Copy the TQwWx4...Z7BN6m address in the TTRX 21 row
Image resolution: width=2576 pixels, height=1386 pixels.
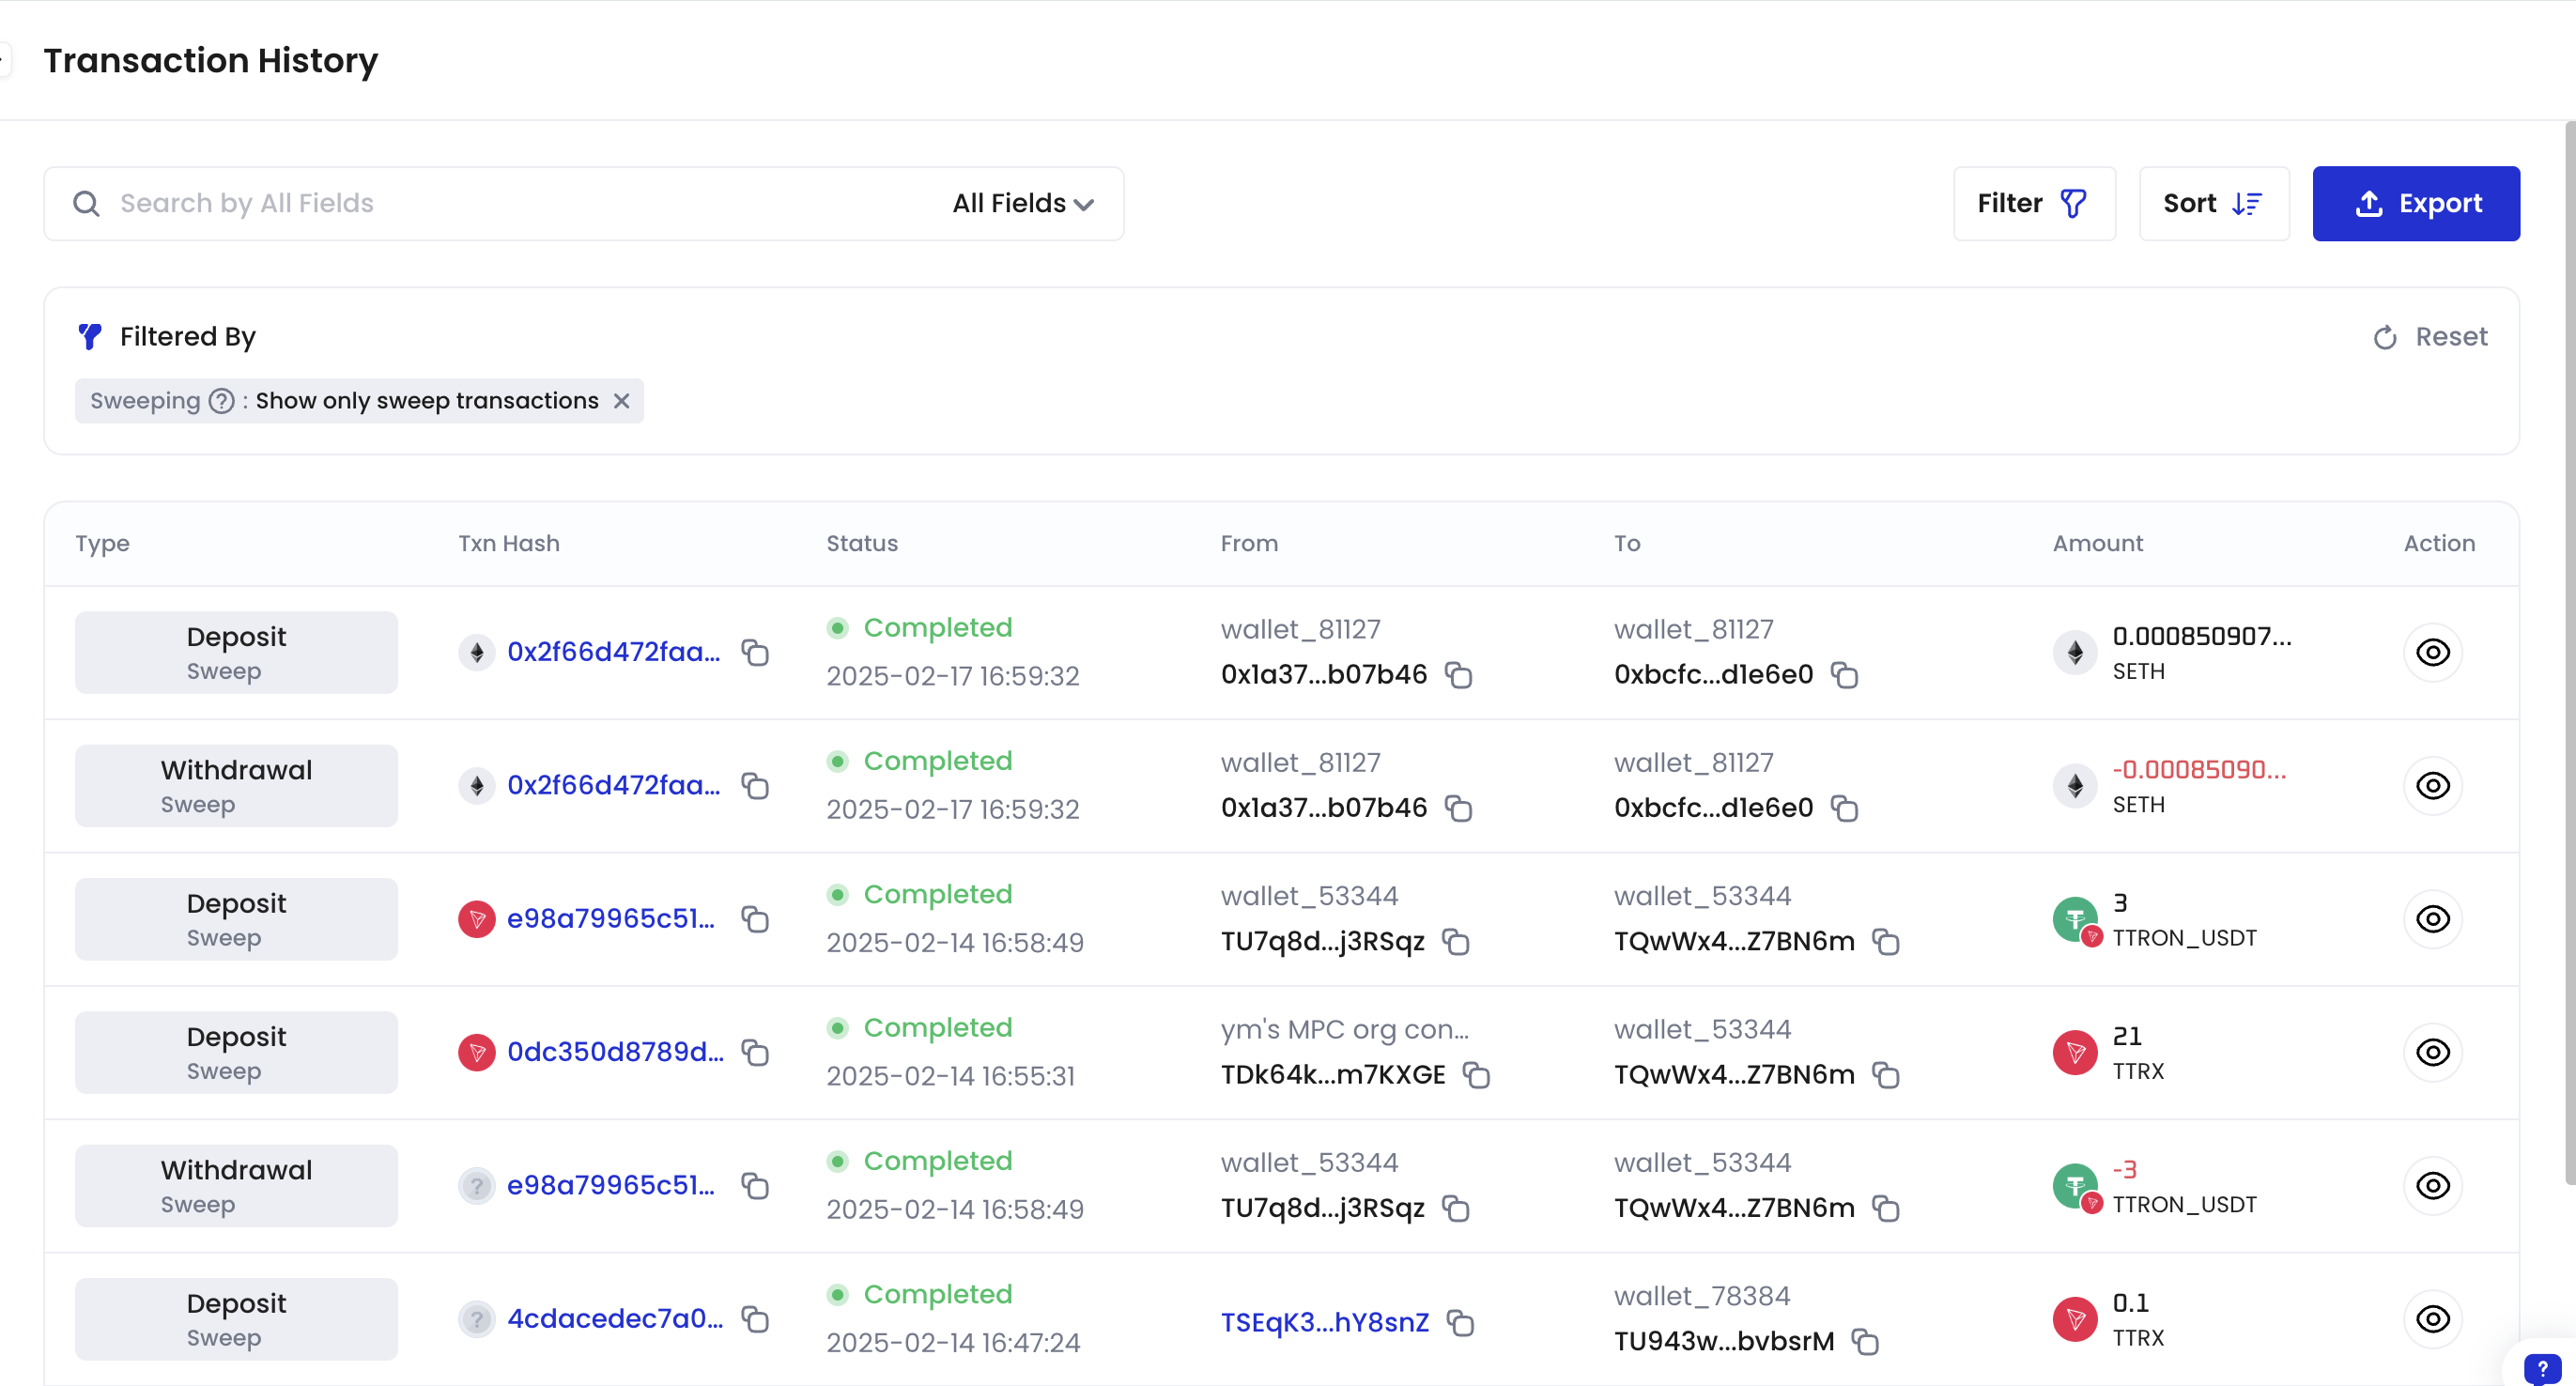1886,1075
